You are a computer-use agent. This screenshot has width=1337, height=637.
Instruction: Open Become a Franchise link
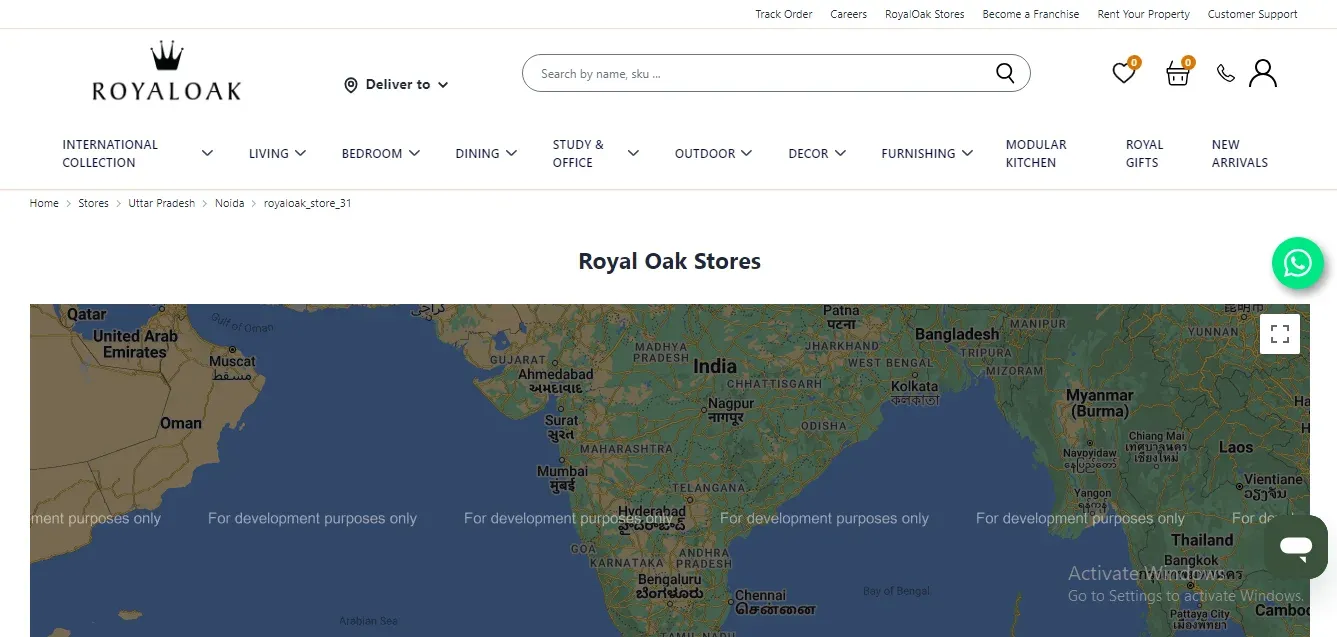pos(1031,14)
